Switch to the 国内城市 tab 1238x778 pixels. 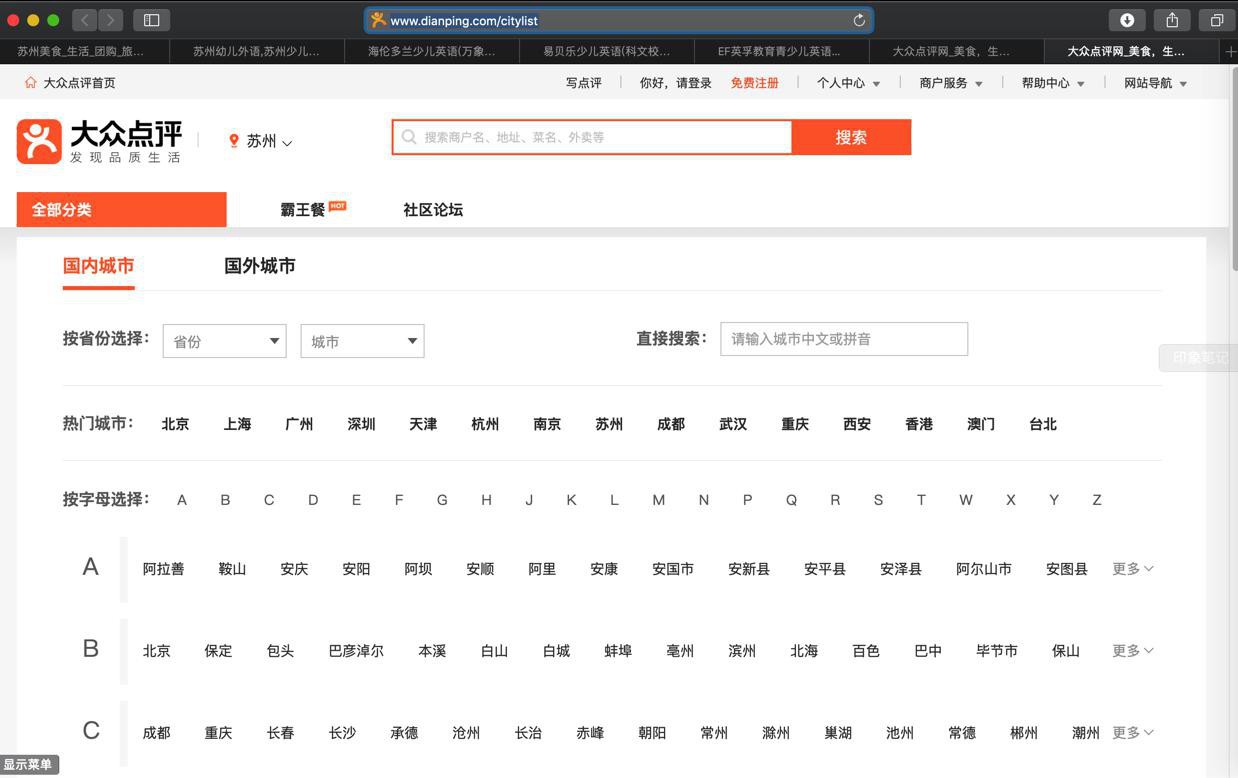point(98,266)
